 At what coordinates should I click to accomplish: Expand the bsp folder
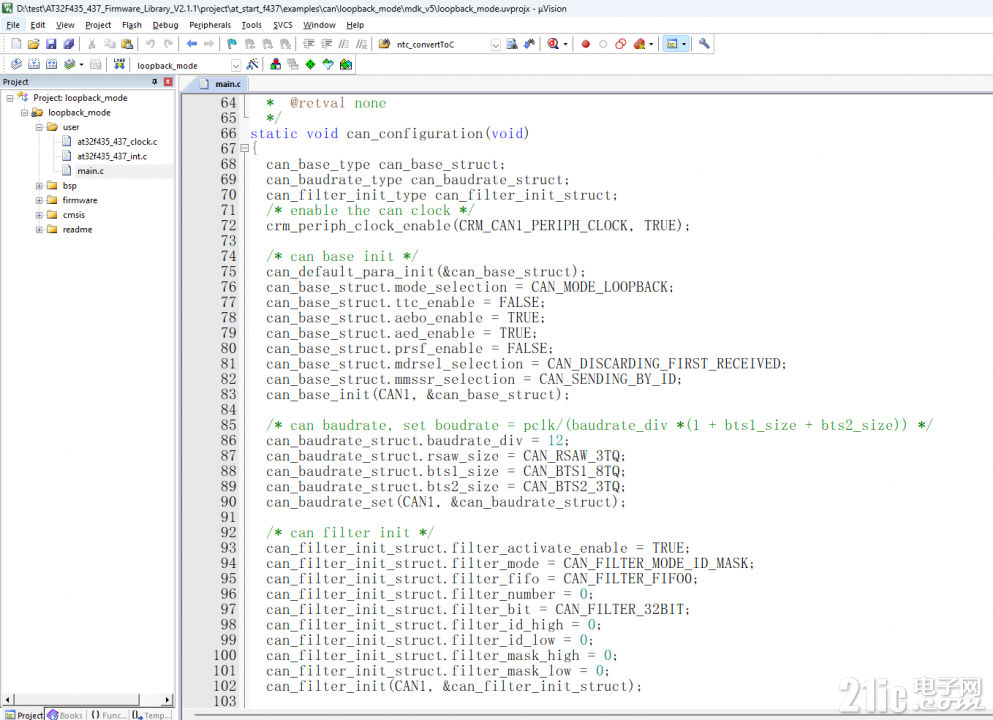(x=39, y=186)
